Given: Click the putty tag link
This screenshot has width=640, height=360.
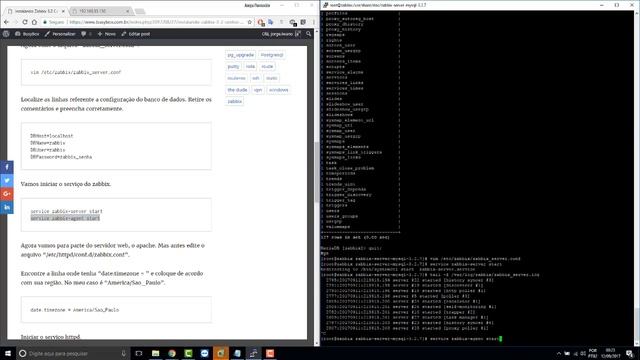Looking at the screenshot, I should tap(233, 67).
